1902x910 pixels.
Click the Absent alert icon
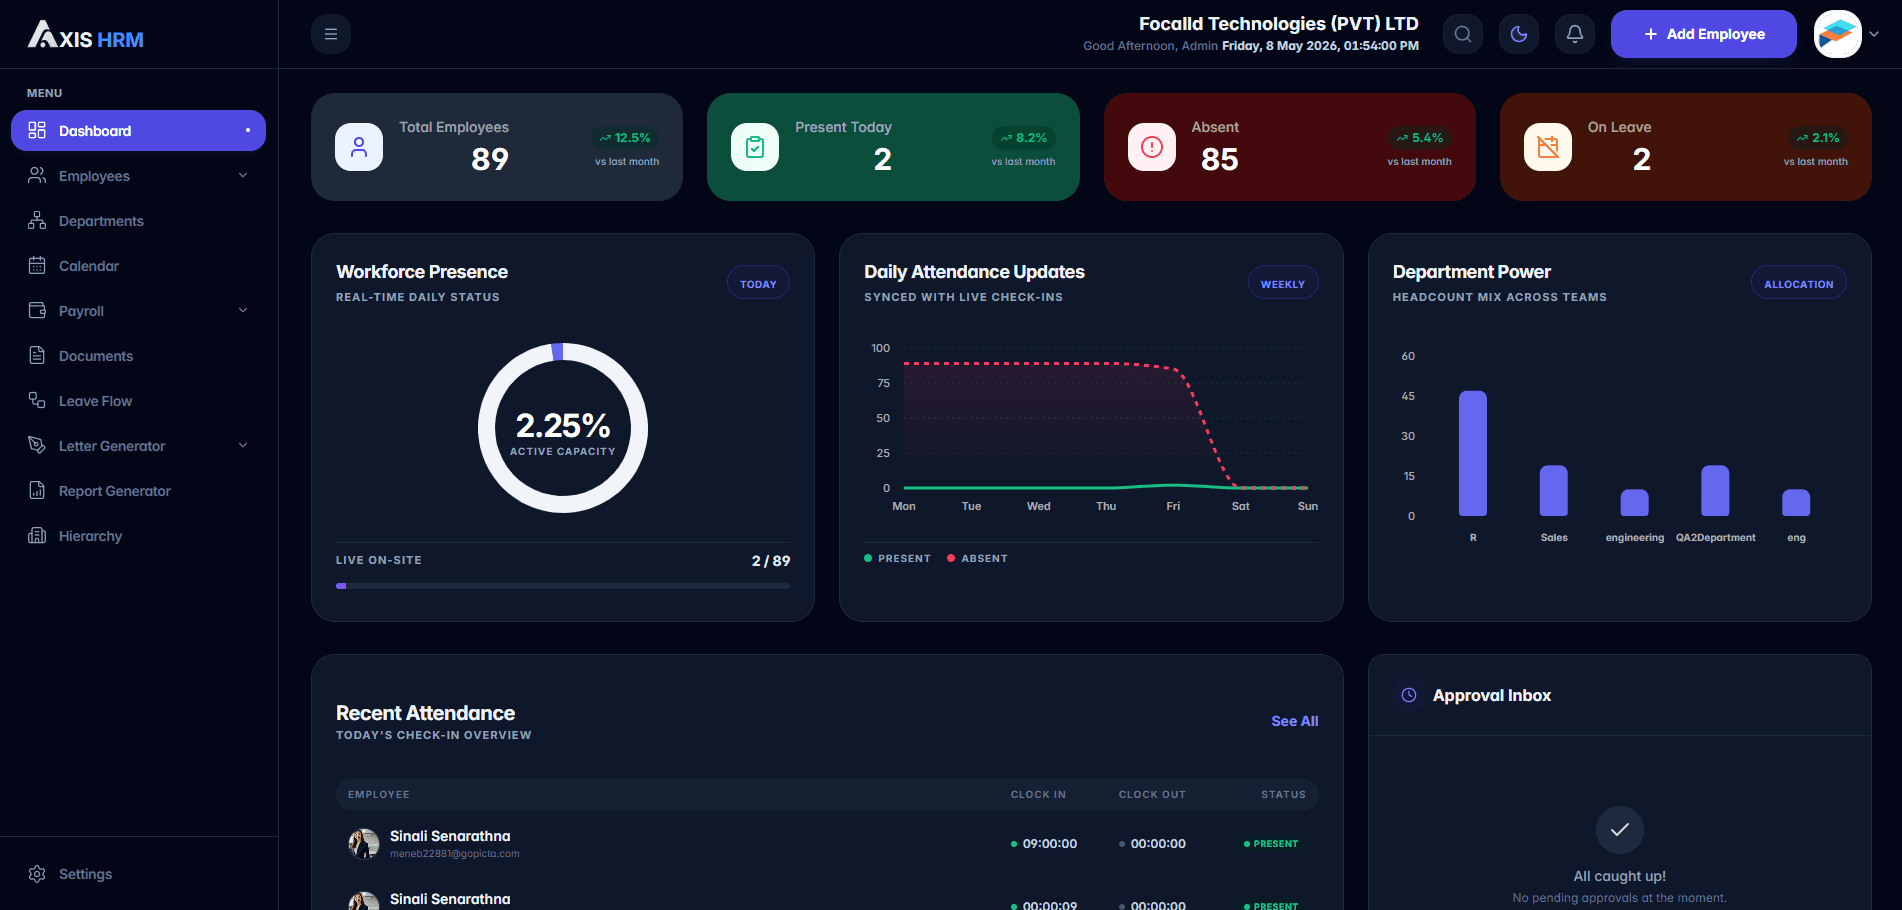coord(1152,147)
